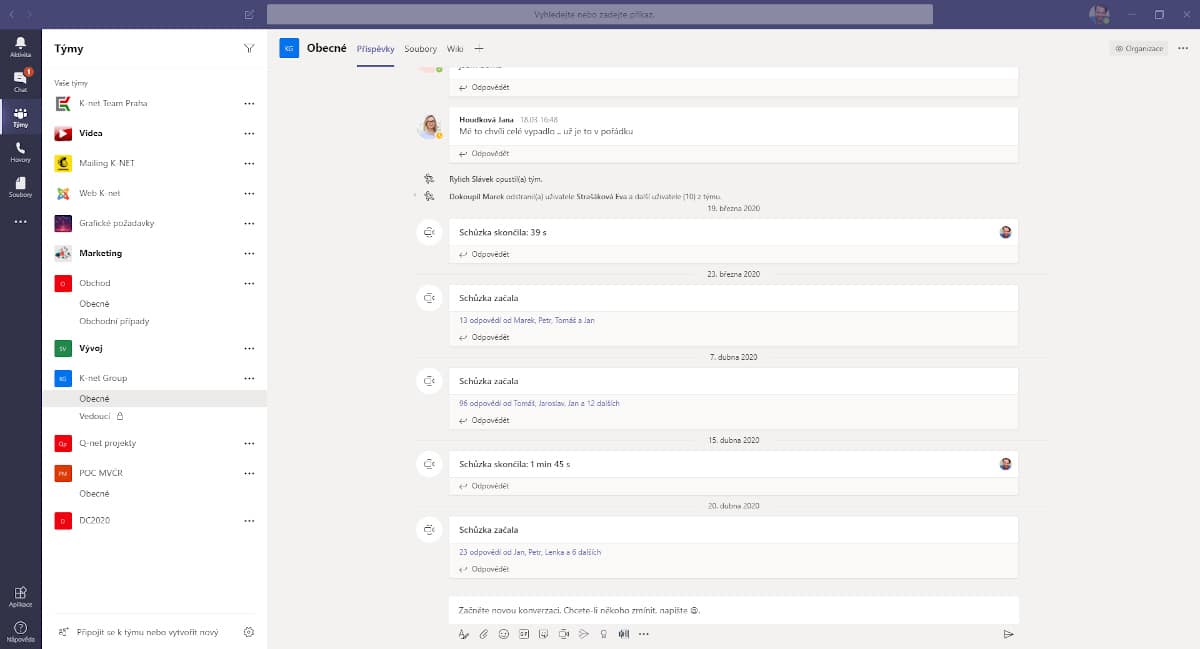Open more options for Web K-net
This screenshot has height=649, width=1200.
coord(249,193)
